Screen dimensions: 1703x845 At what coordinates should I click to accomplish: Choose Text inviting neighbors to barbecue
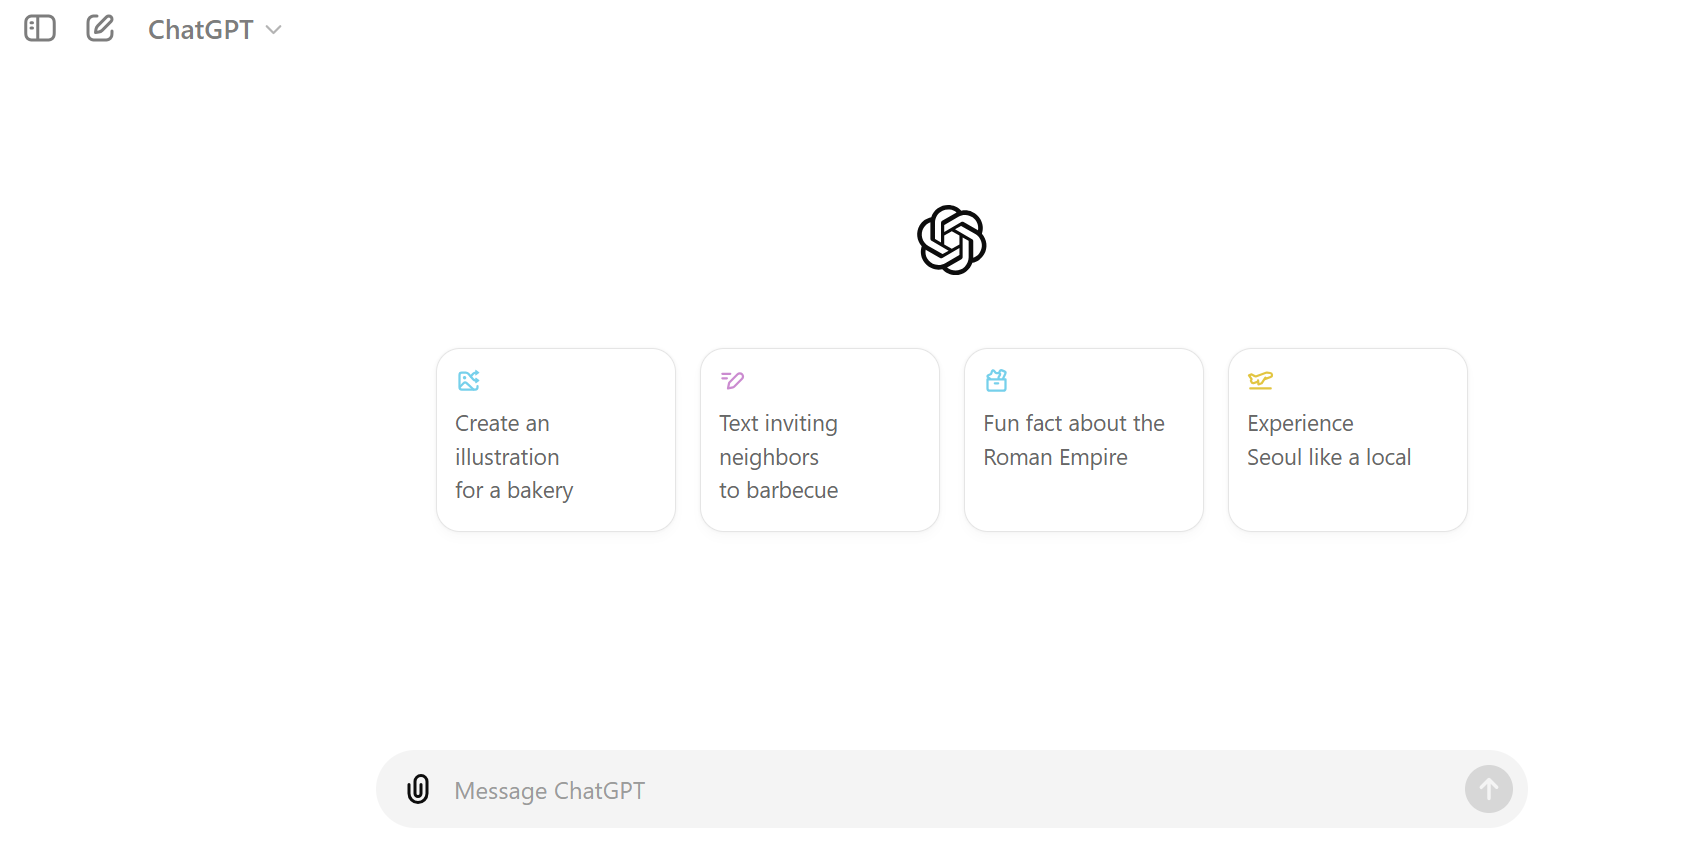[x=820, y=440]
